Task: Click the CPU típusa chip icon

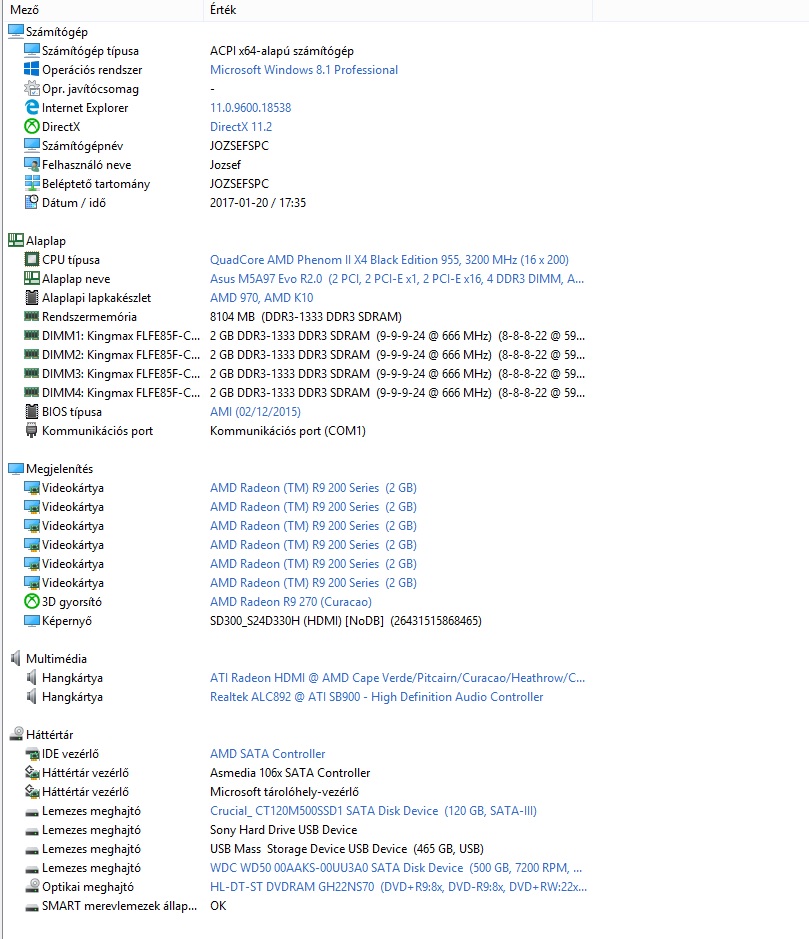Action: (32, 259)
